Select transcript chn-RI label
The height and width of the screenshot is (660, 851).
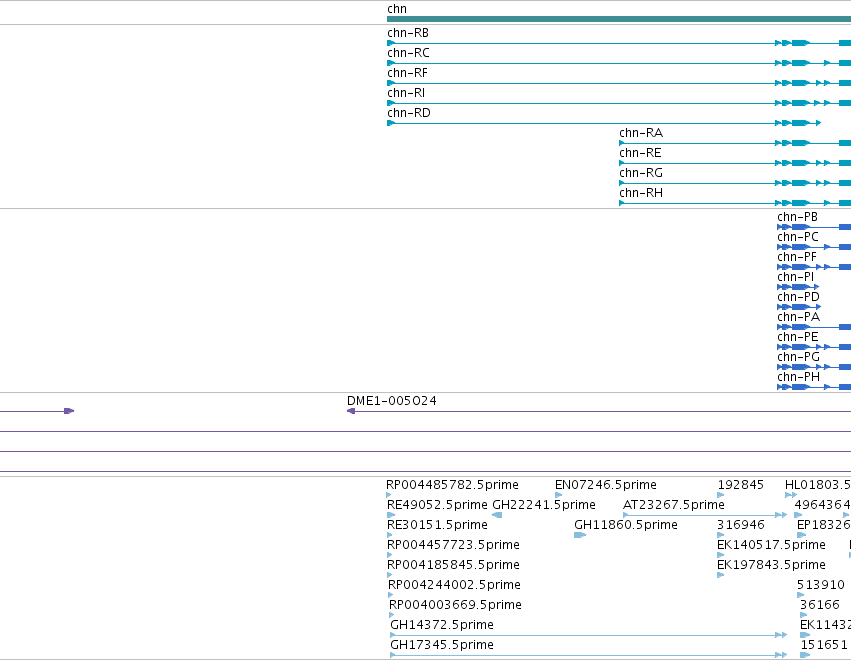(x=406, y=93)
